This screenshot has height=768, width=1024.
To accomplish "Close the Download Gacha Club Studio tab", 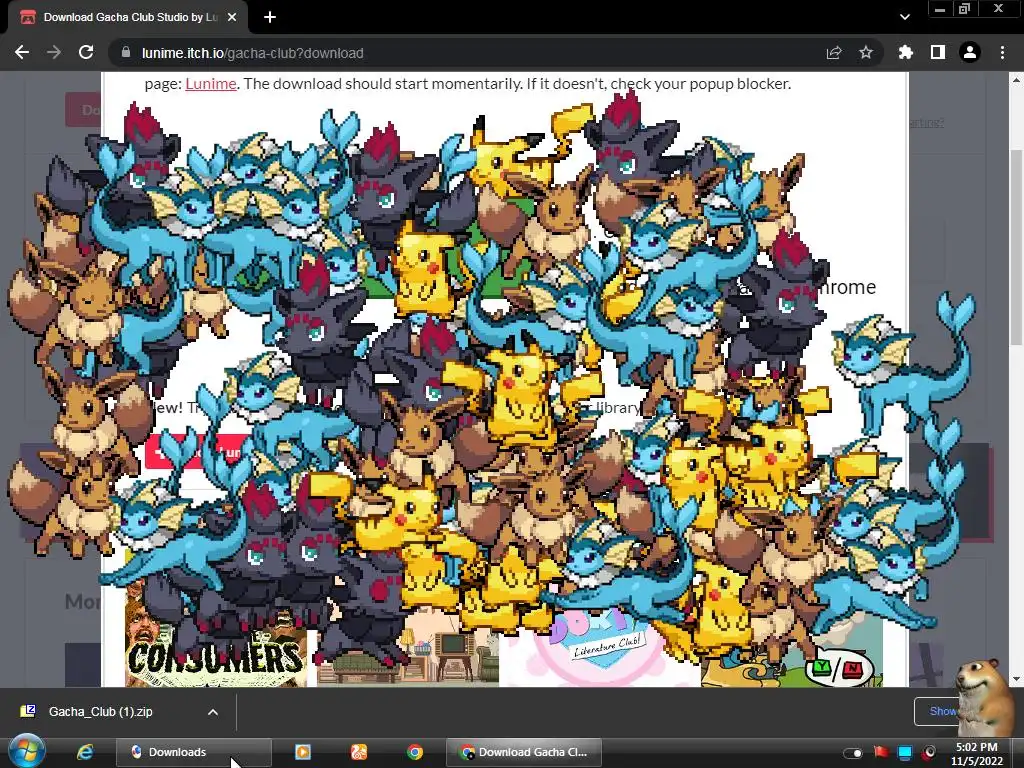I will pos(232,17).
